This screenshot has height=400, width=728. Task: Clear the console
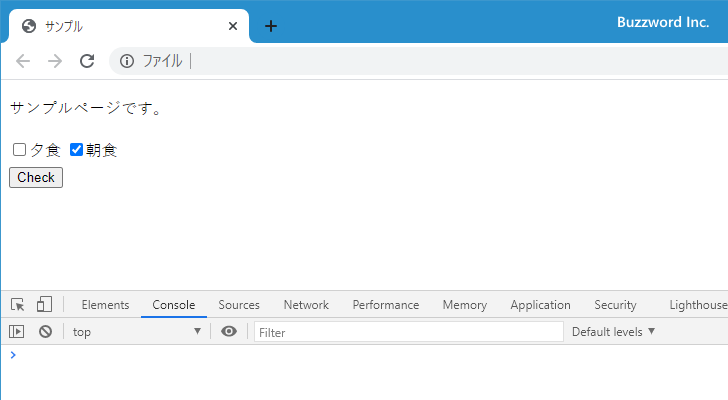[46, 331]
